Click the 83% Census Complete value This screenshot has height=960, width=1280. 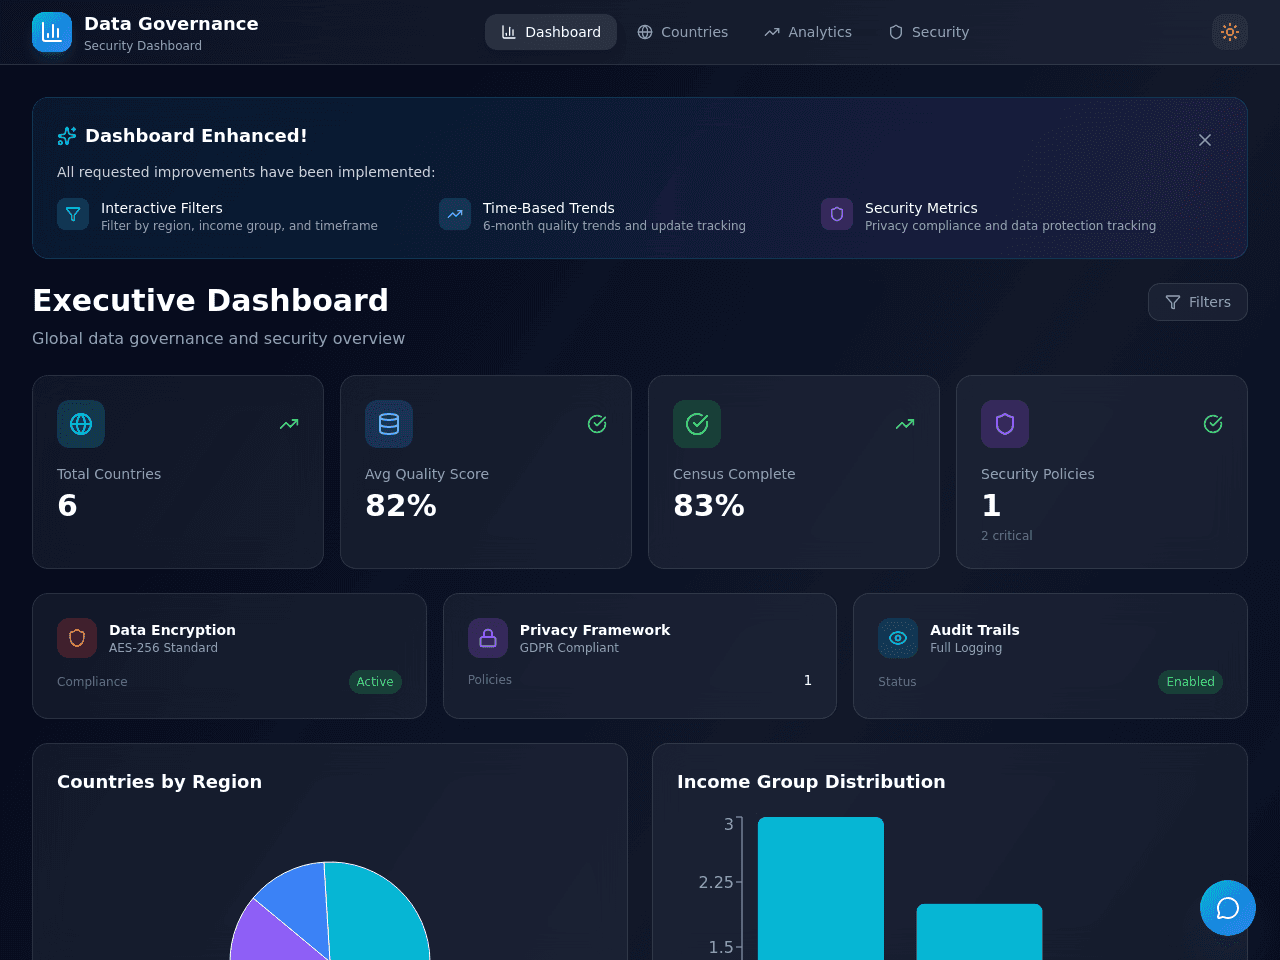[709, 506]
